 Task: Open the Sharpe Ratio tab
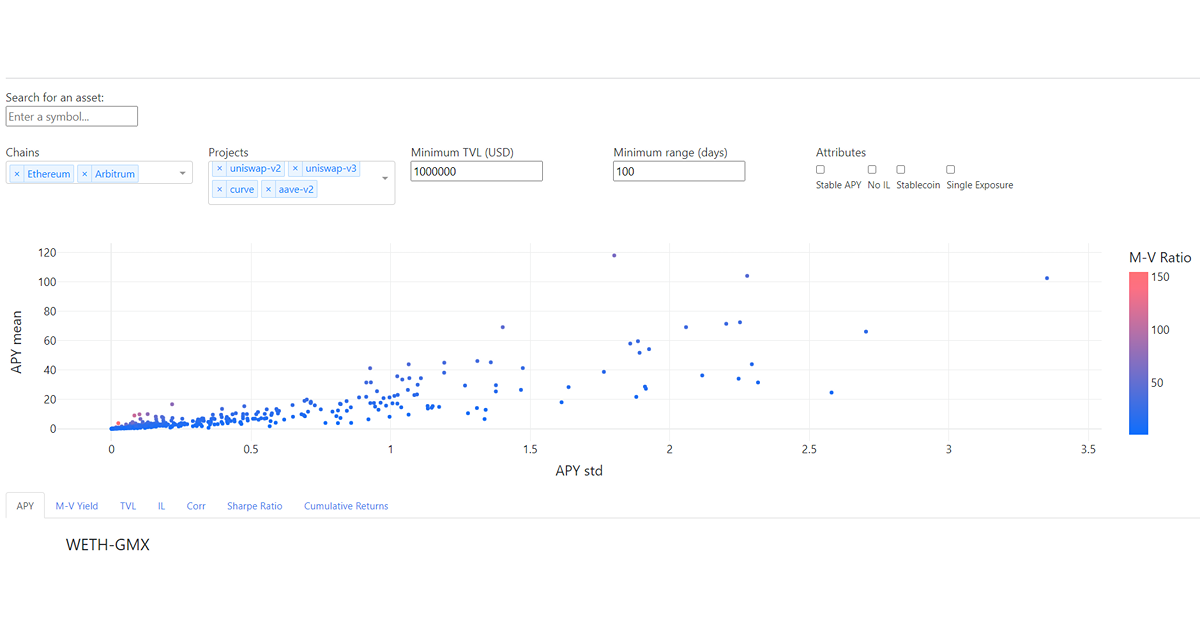(x=254, y=506)
